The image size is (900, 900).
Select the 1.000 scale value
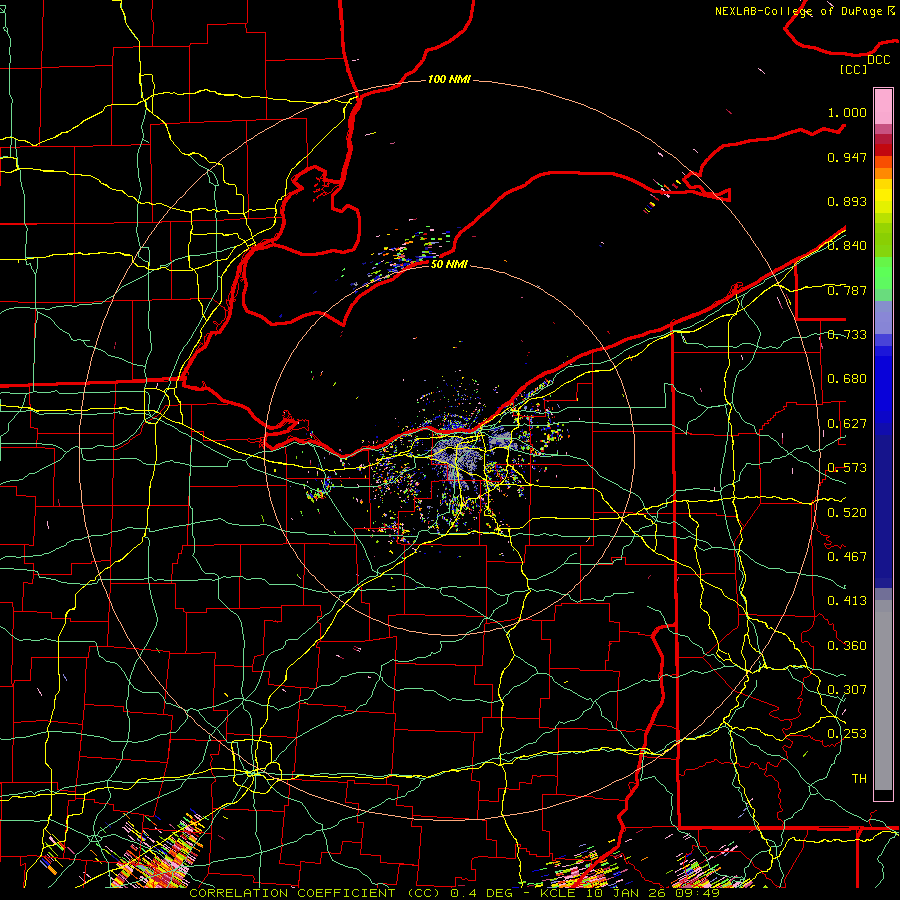coord(847,112)
